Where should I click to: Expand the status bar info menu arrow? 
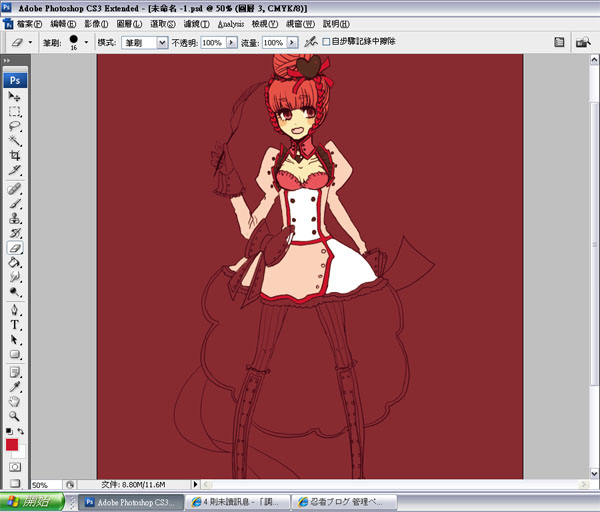196,484
